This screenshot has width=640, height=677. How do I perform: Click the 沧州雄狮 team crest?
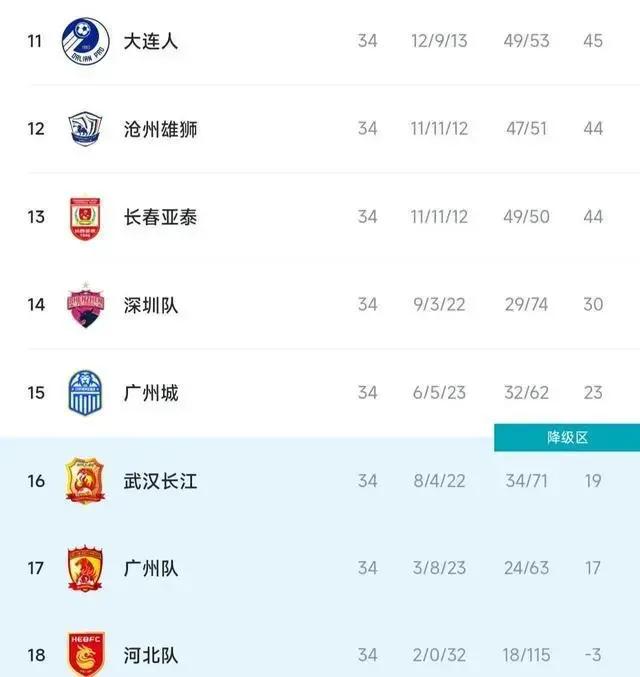pyautogui.click(x=83, y=129)
